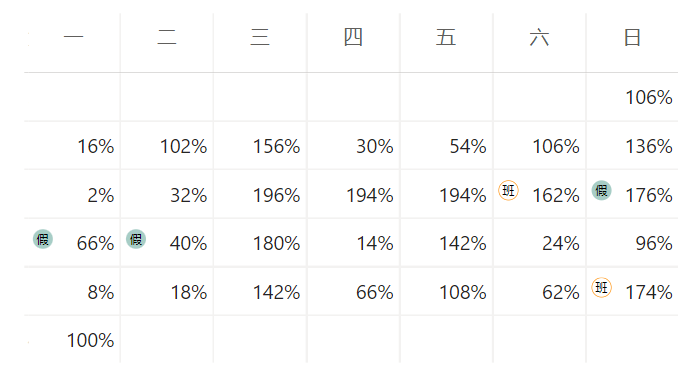Open the 108% Friday cell
Image resolution: width=699 pixels, height=365 pixels.
coord(446,291)
